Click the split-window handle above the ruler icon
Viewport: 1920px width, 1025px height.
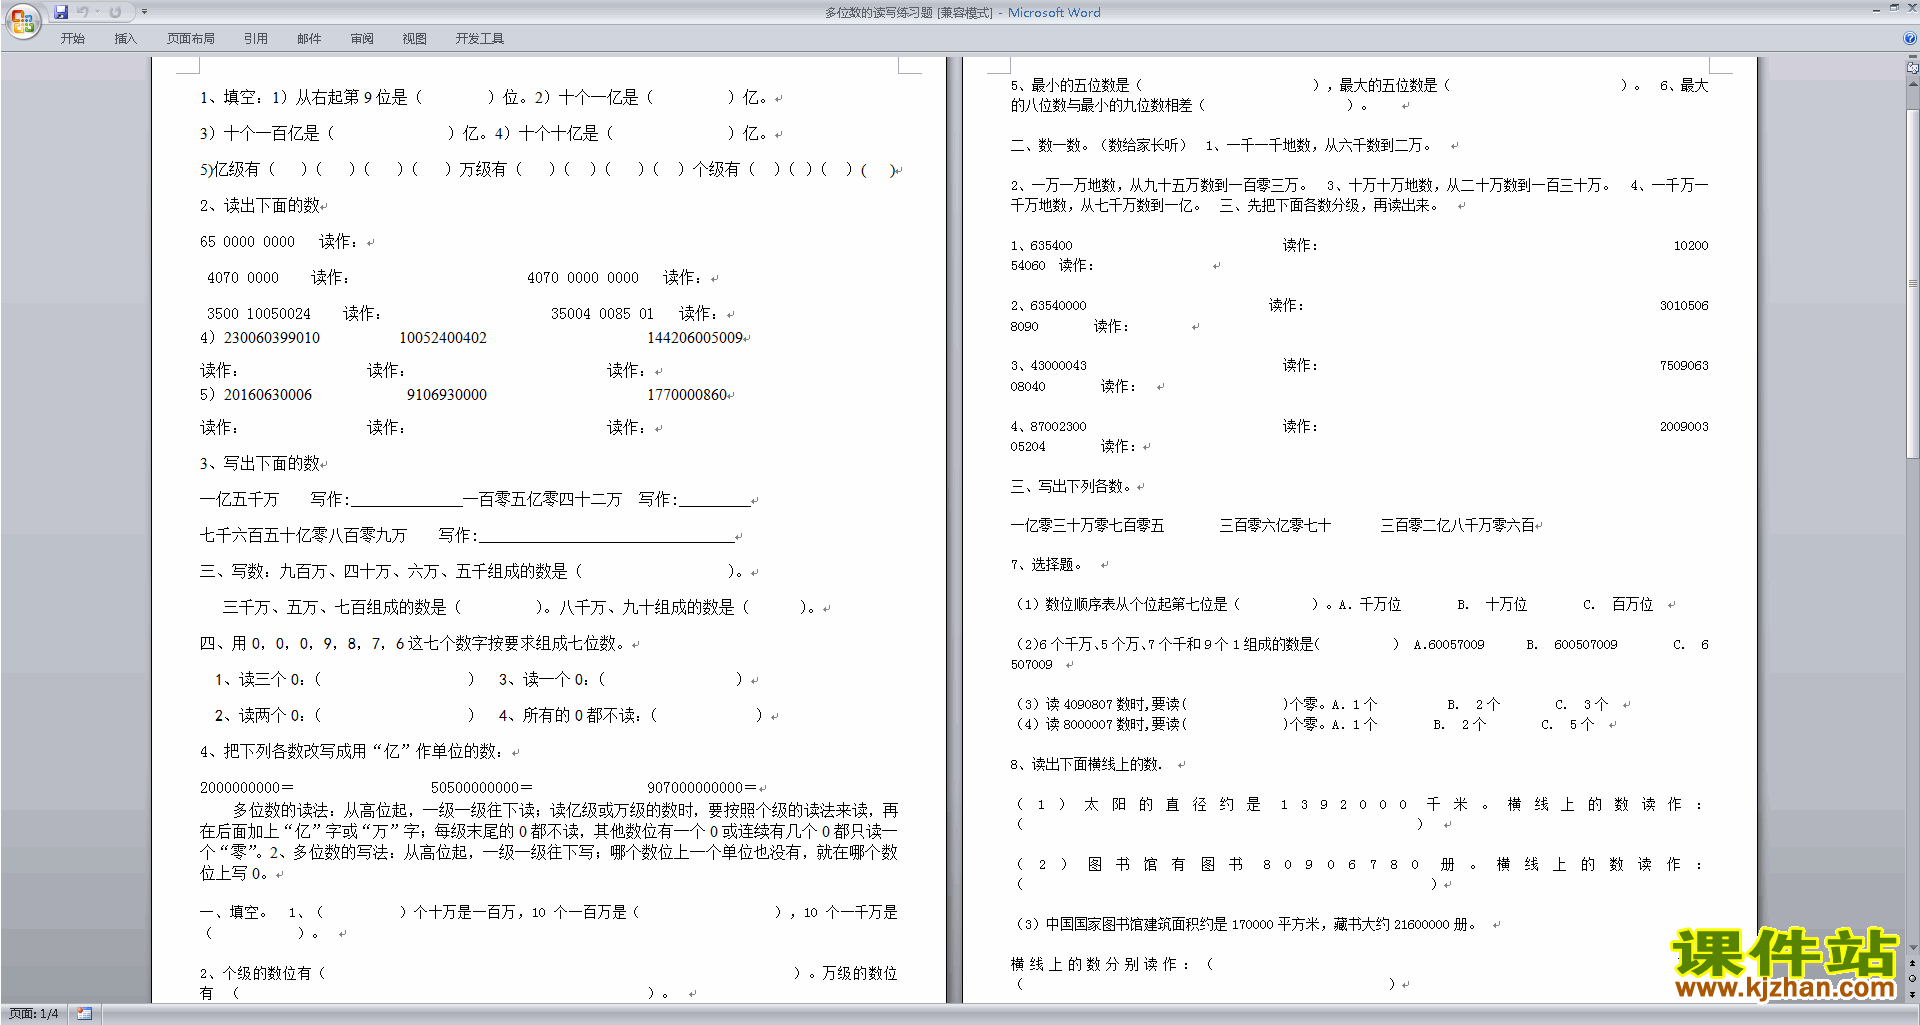(1913, 57)
